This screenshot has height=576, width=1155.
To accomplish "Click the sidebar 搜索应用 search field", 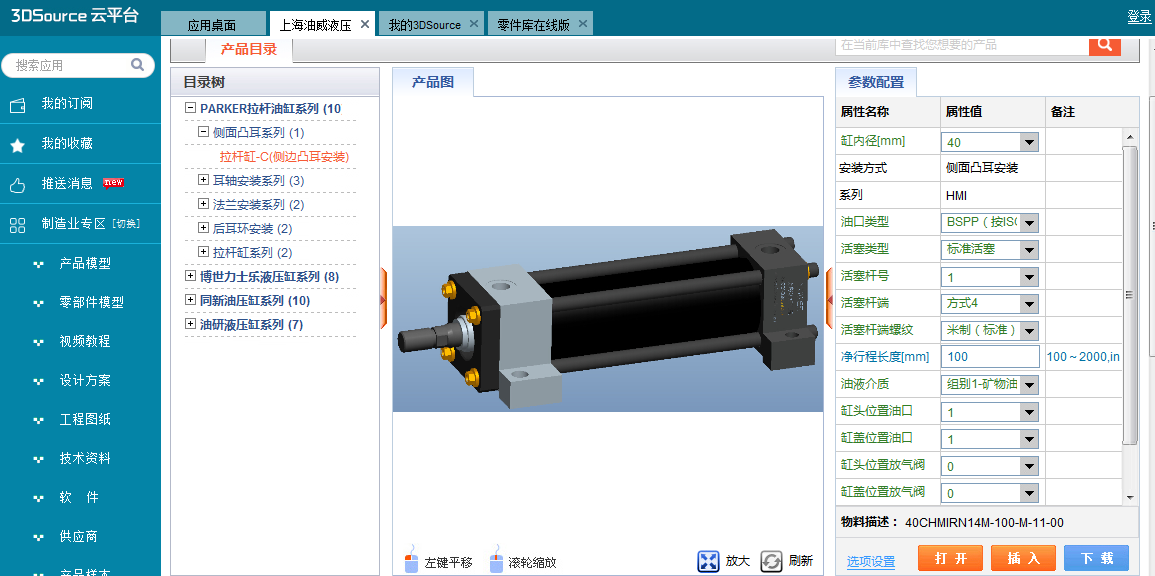I will click(77, 65).
